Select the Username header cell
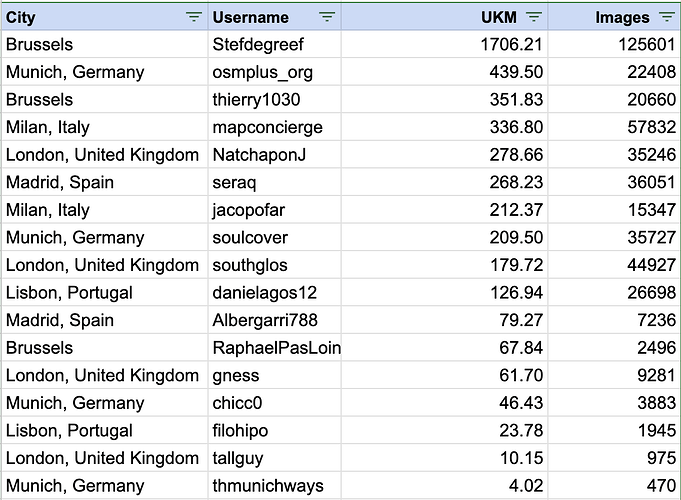681x500 pixels. [x=274, y=17]
